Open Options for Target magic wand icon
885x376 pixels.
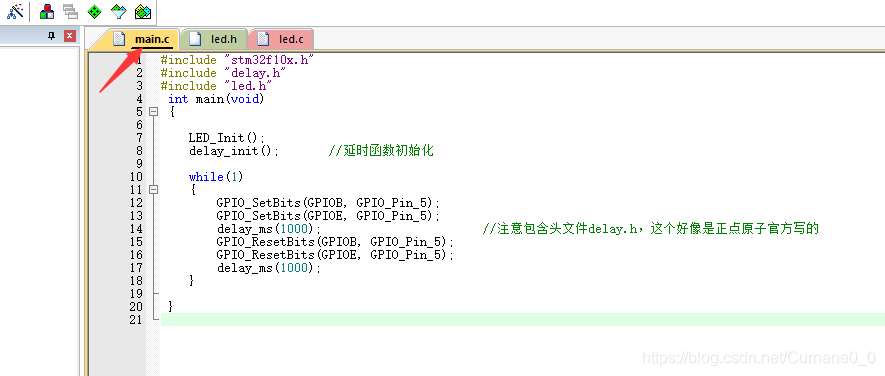(15, 11)
